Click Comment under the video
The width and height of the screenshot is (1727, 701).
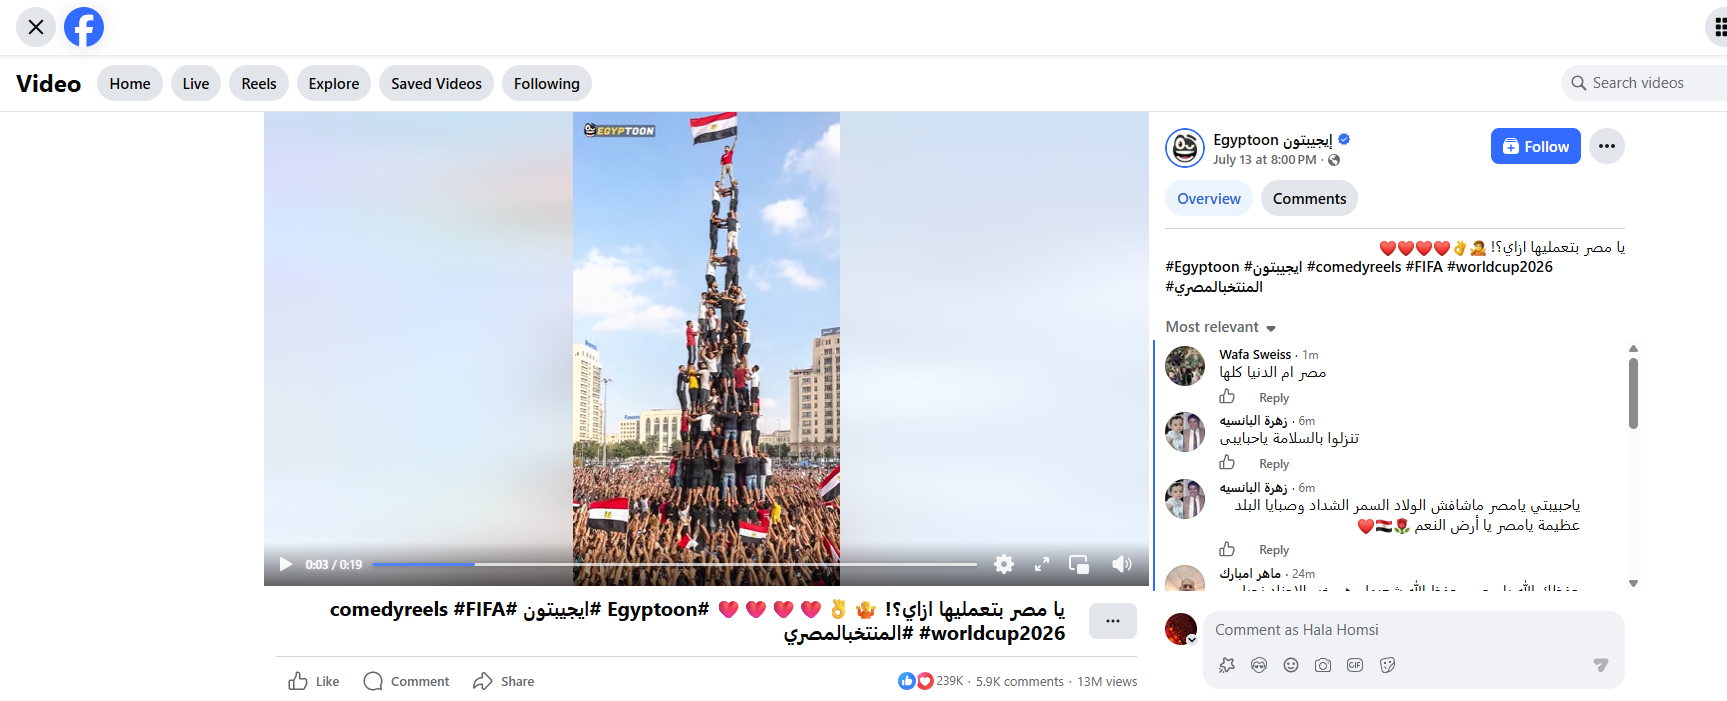tap(406, 681)
